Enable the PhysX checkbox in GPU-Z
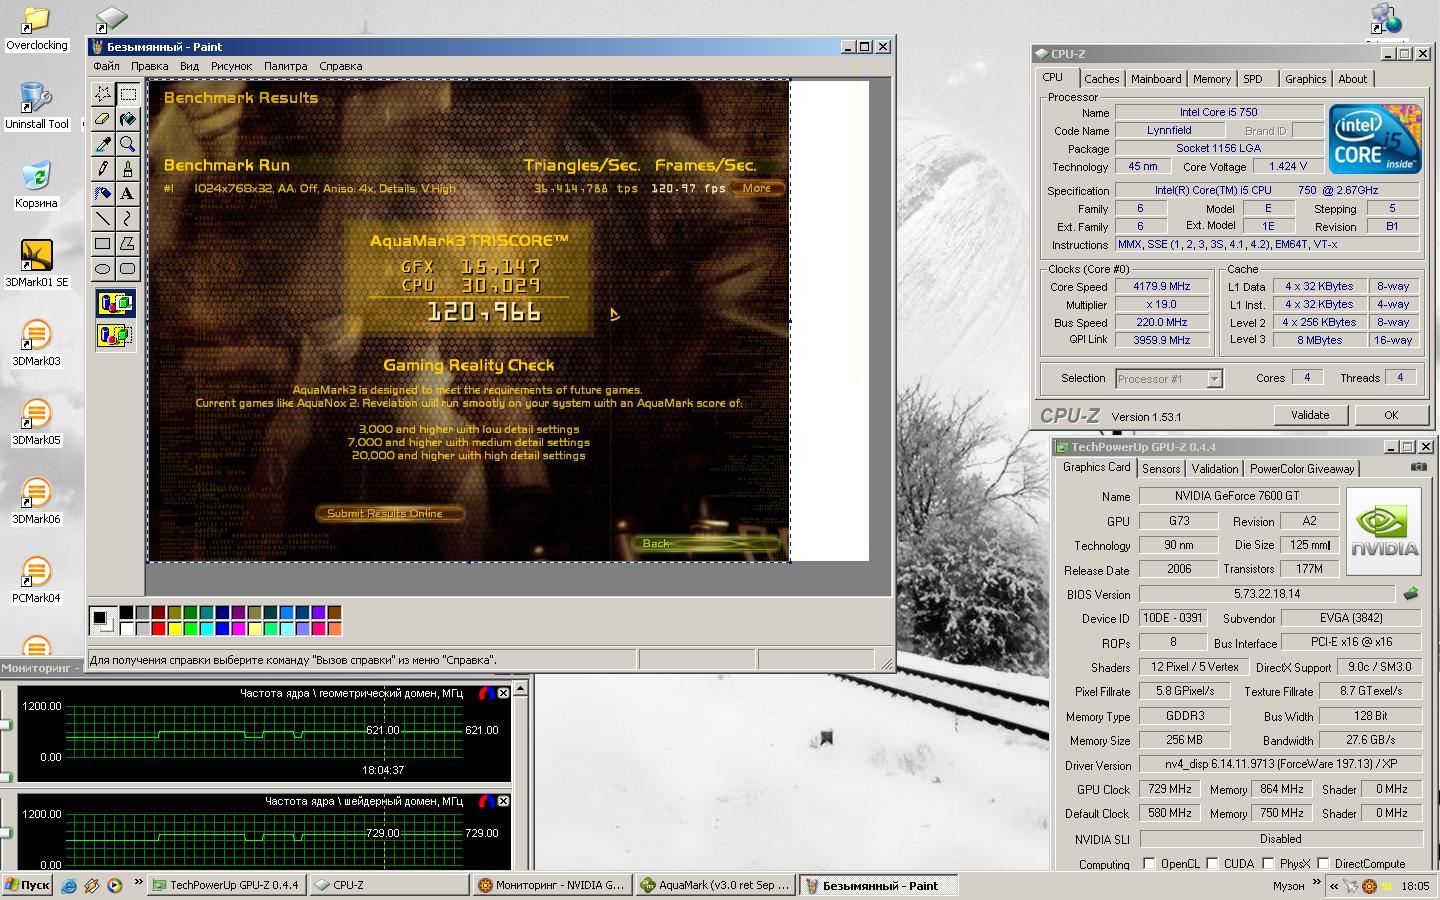The width and height of the screenshot is (1440, 900). (1268, 863)
